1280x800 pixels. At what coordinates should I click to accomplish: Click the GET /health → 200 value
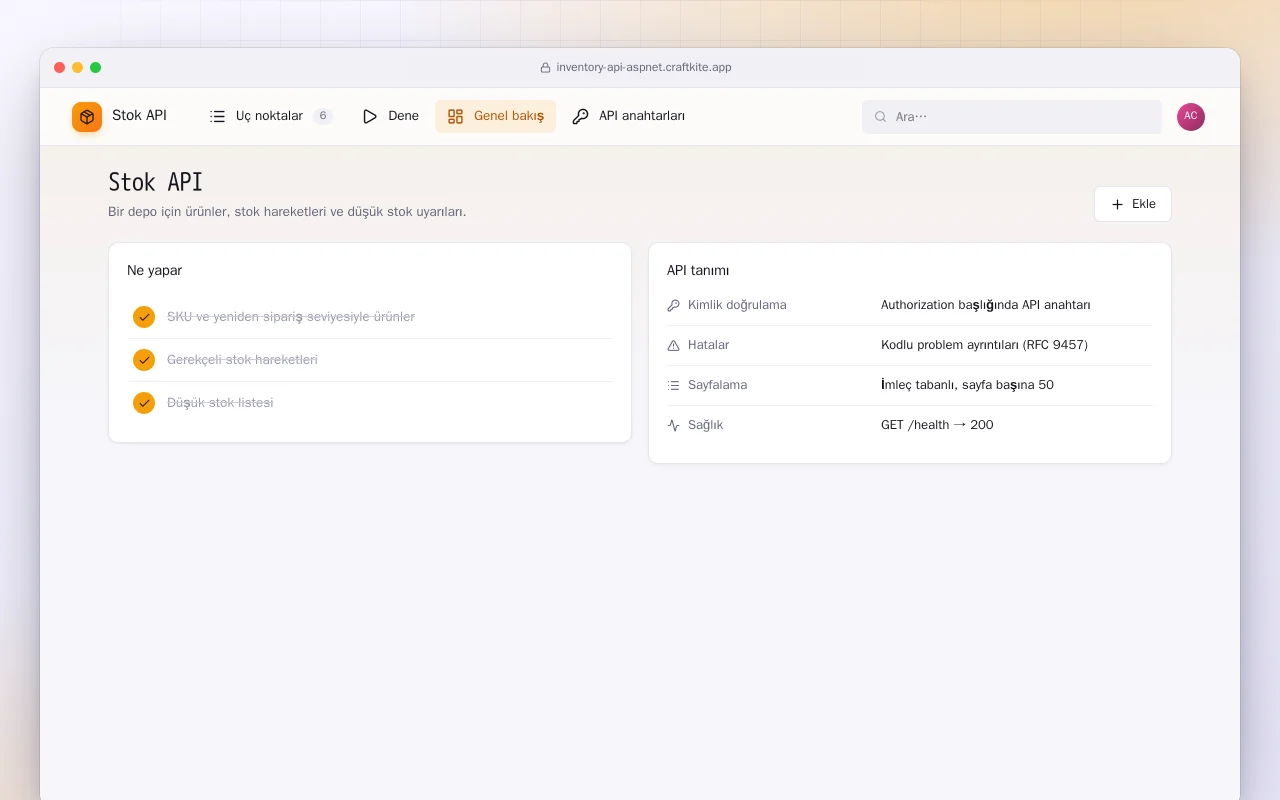pyautogui.click(x=937, y=425)
